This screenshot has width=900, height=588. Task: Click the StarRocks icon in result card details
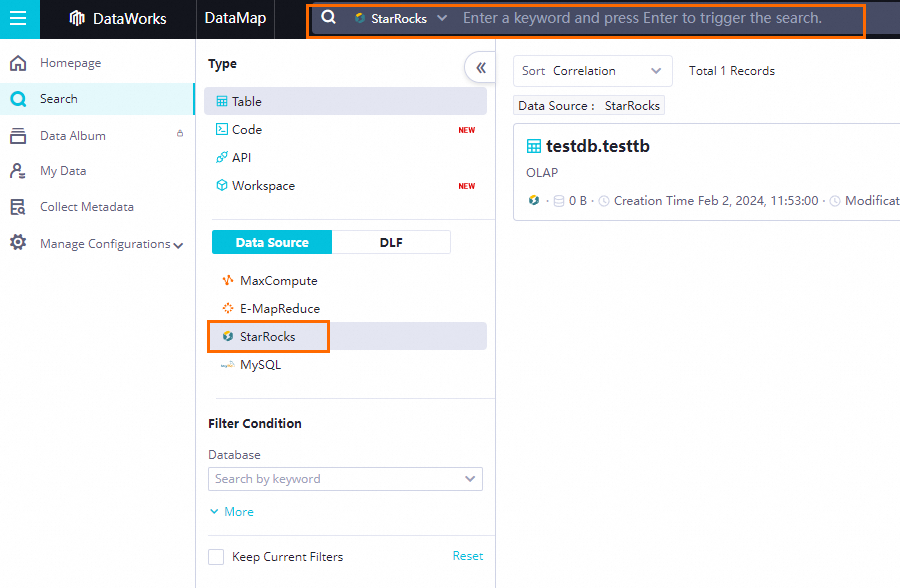pos(534,200)
